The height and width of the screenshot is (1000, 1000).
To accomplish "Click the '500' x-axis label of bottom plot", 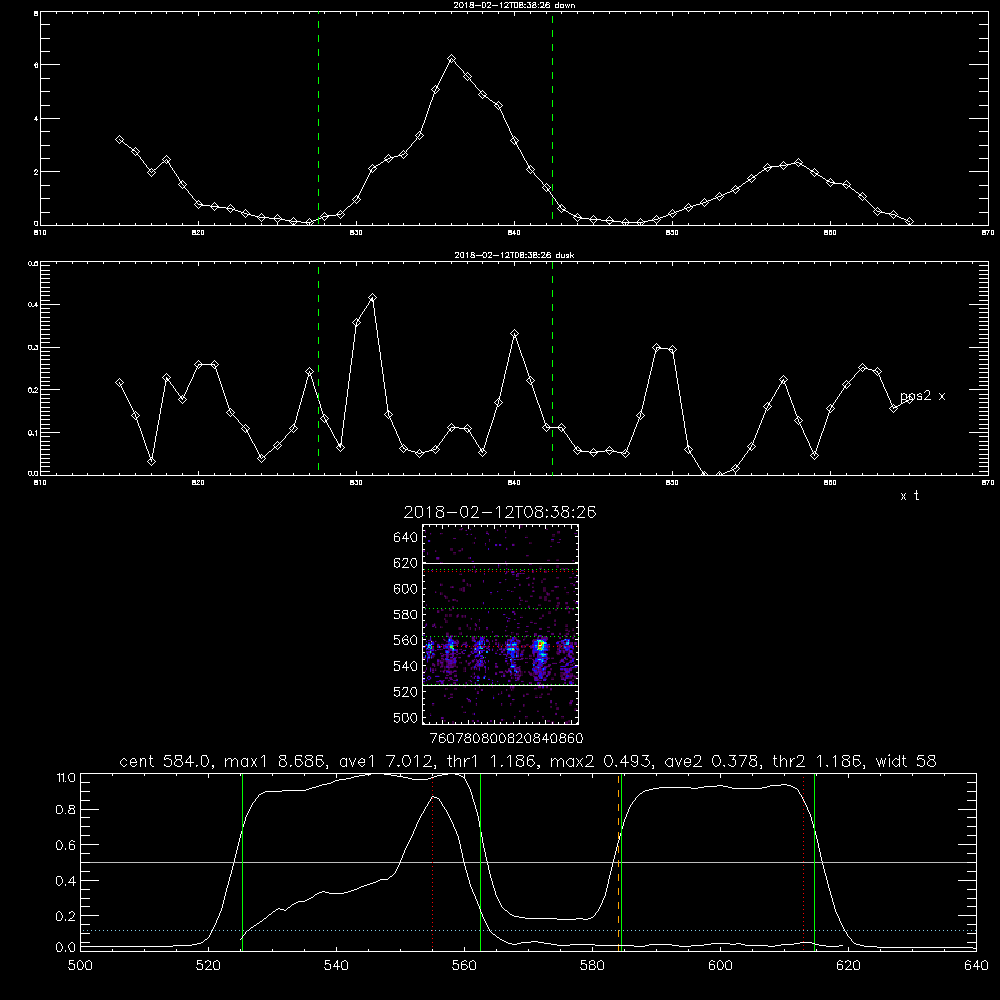I will click(80, 966).
